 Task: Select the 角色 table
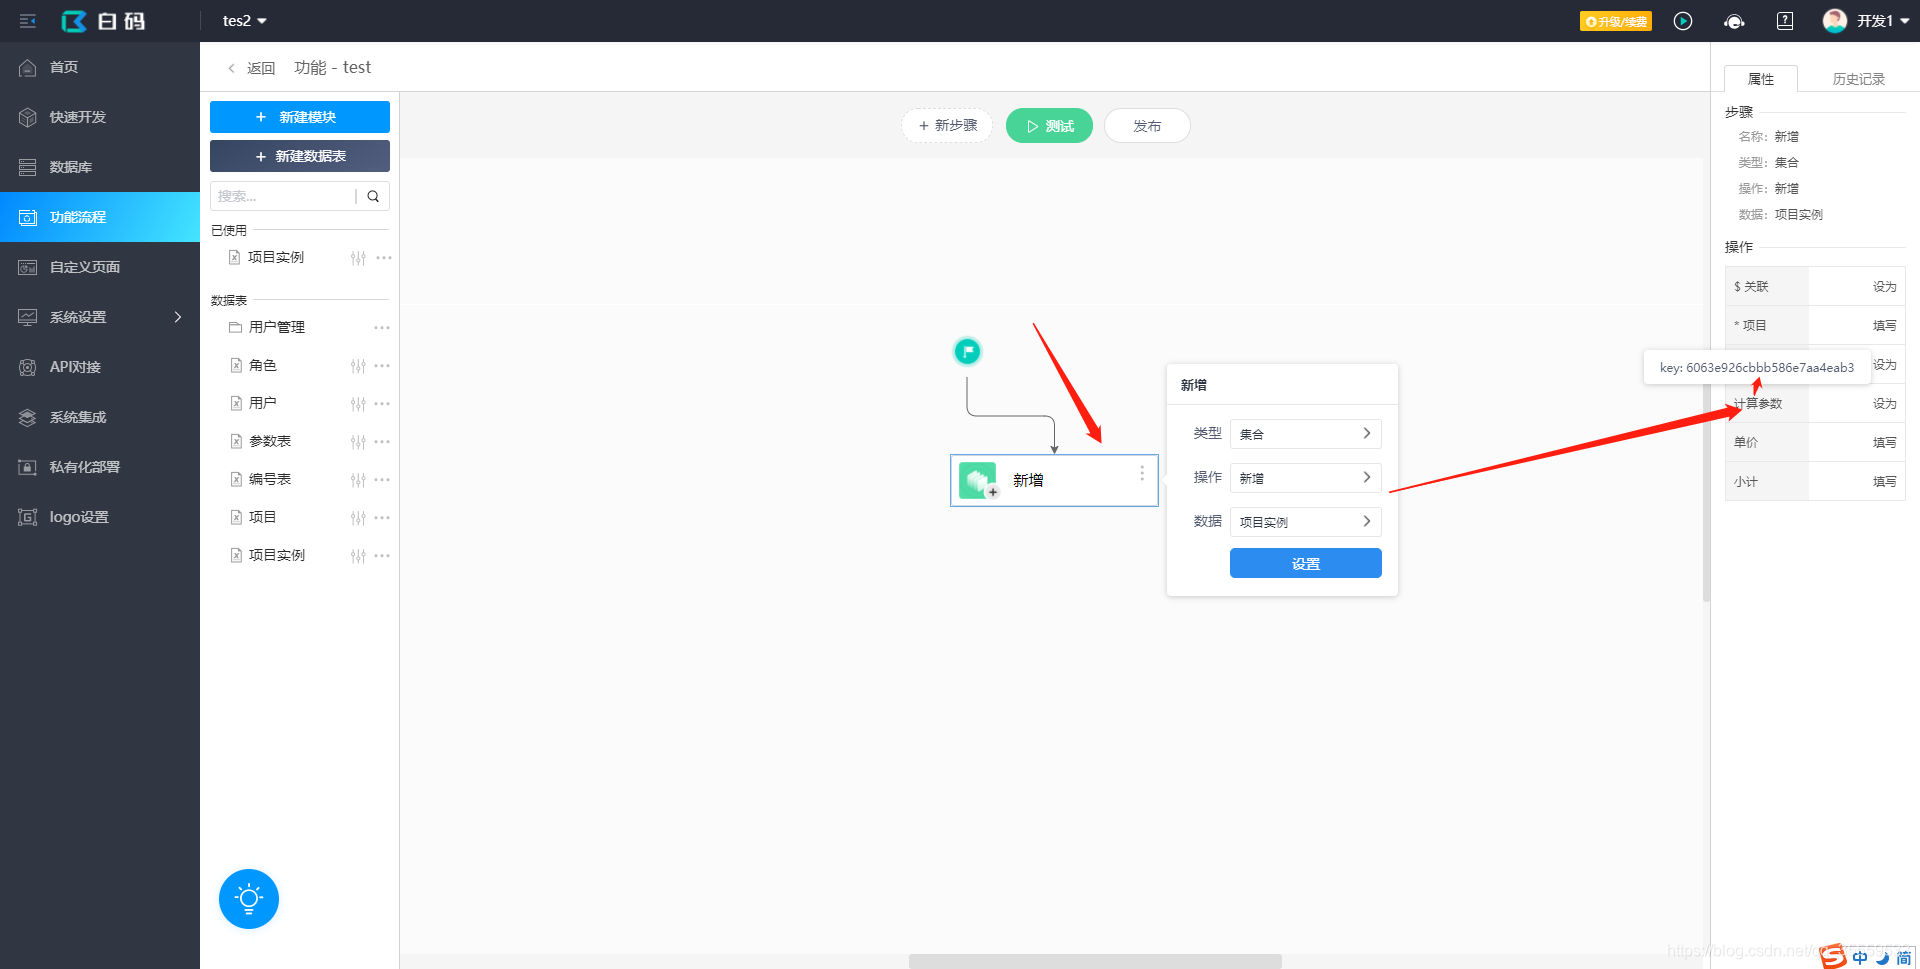point(262,365)
